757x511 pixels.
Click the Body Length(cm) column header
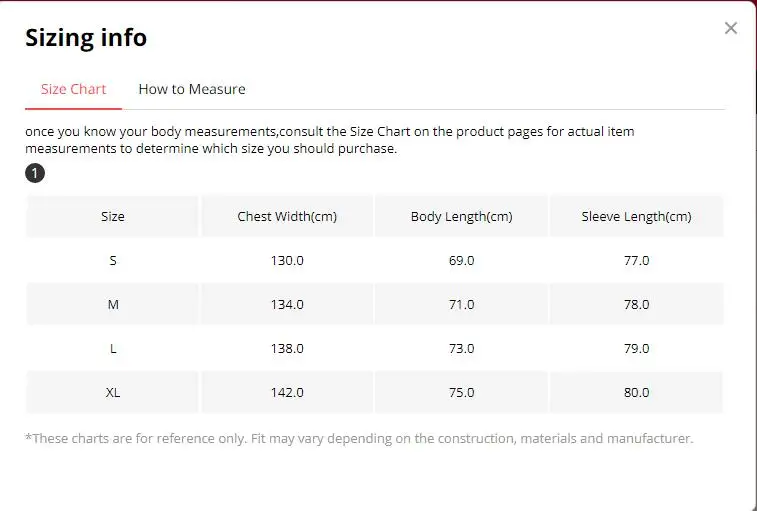(x=462, y=216)
